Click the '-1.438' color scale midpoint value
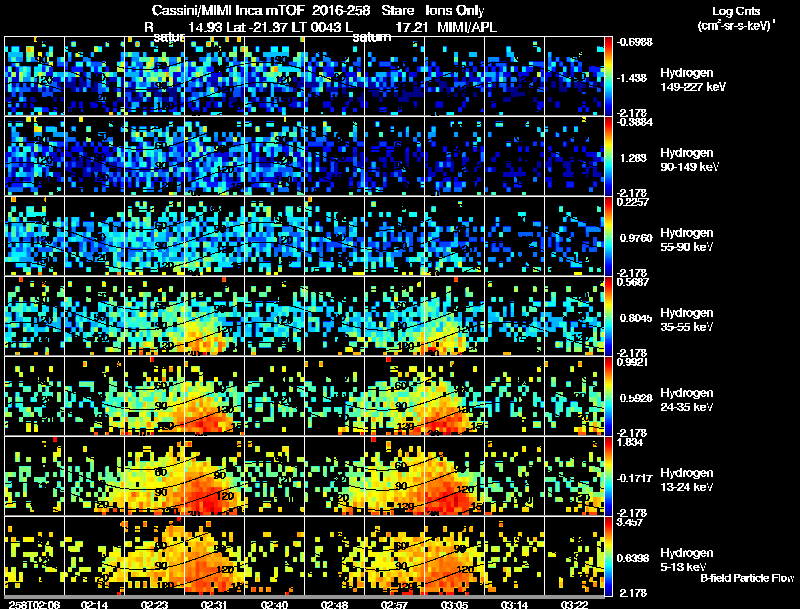The height and width of the screenshot is (609, 800). 632,78
